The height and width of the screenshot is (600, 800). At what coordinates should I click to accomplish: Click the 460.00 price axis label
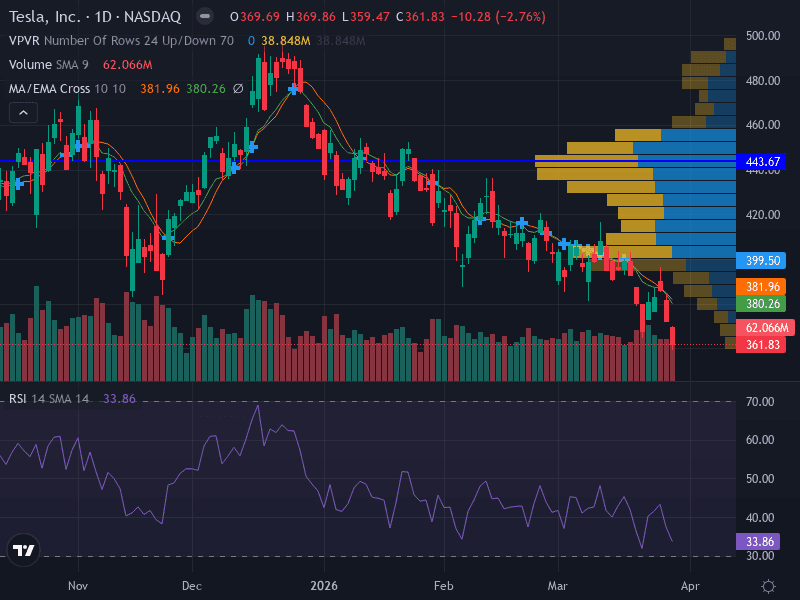(x=763, y=125)
